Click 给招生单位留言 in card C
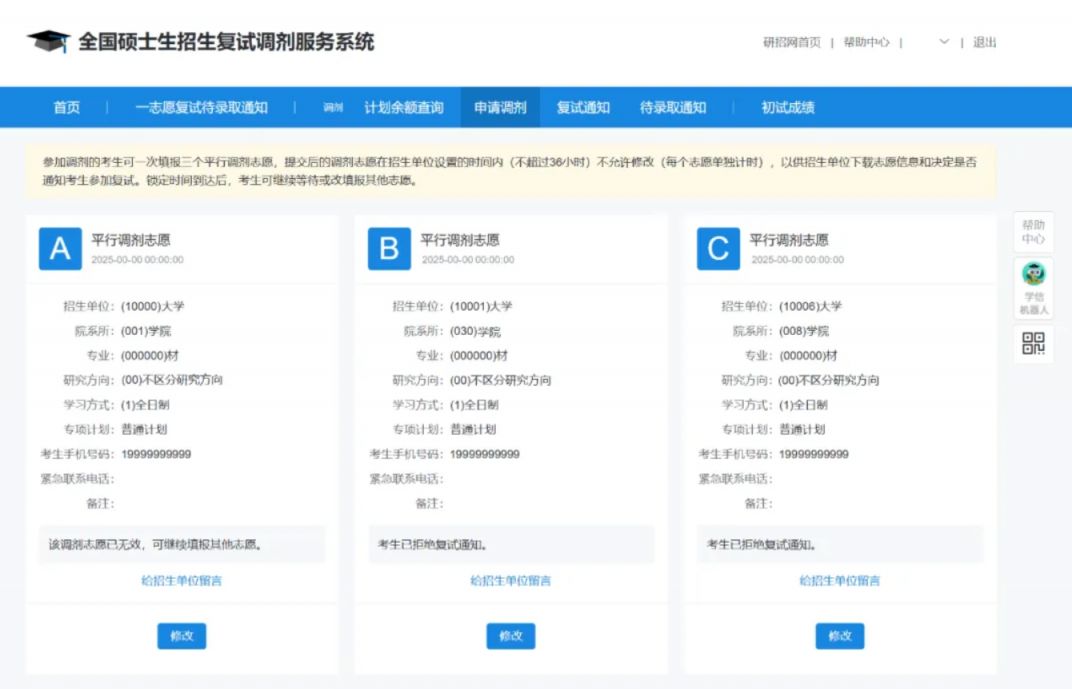Screen dimensions: 1072x689 coord(840,580)
